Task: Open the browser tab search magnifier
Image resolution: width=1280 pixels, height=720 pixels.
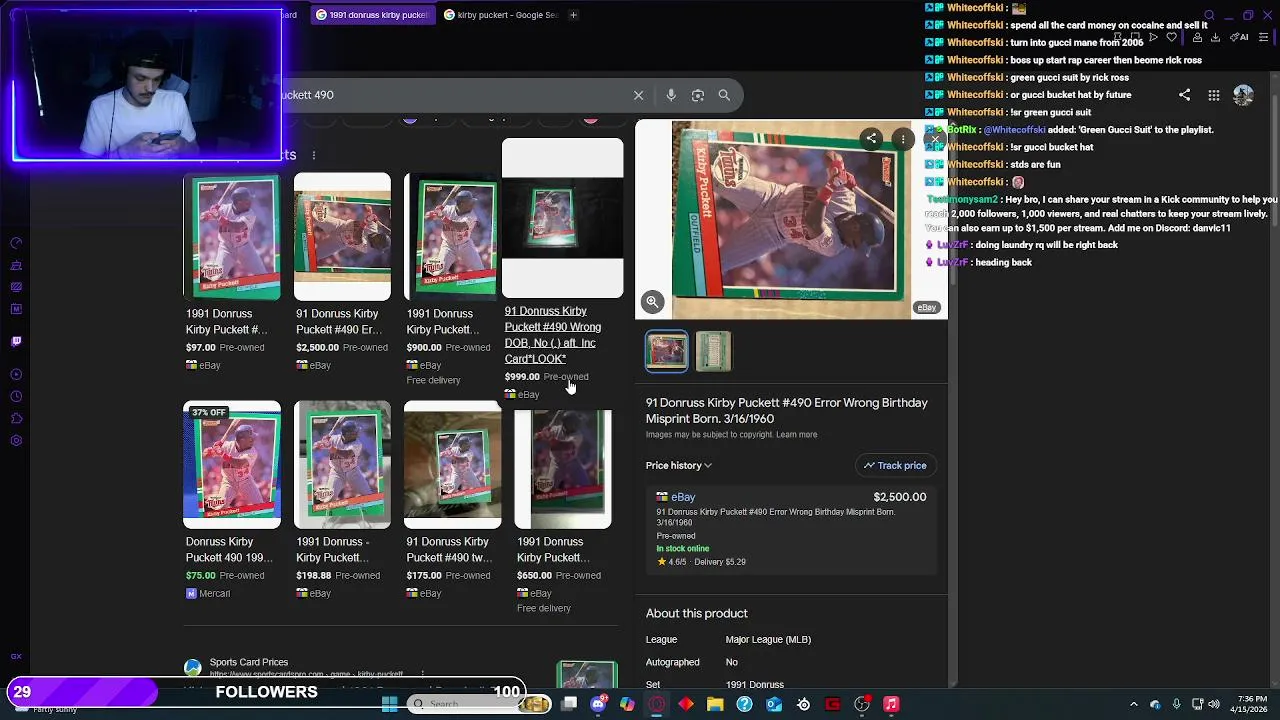Action: coord(1209,15)
